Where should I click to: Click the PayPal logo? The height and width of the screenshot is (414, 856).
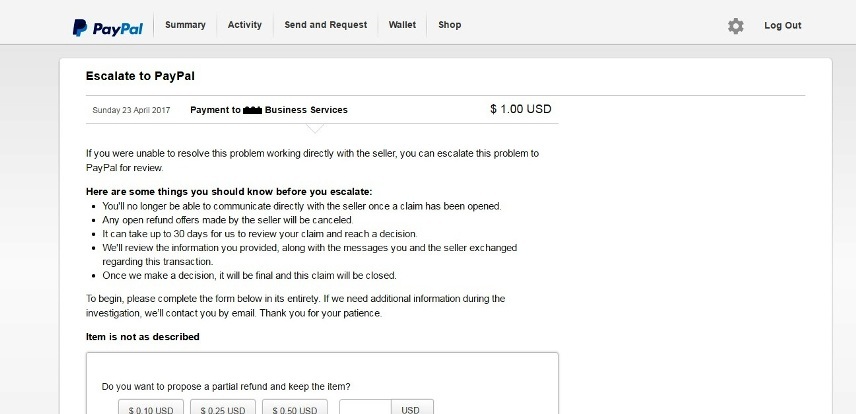[108, 28]
